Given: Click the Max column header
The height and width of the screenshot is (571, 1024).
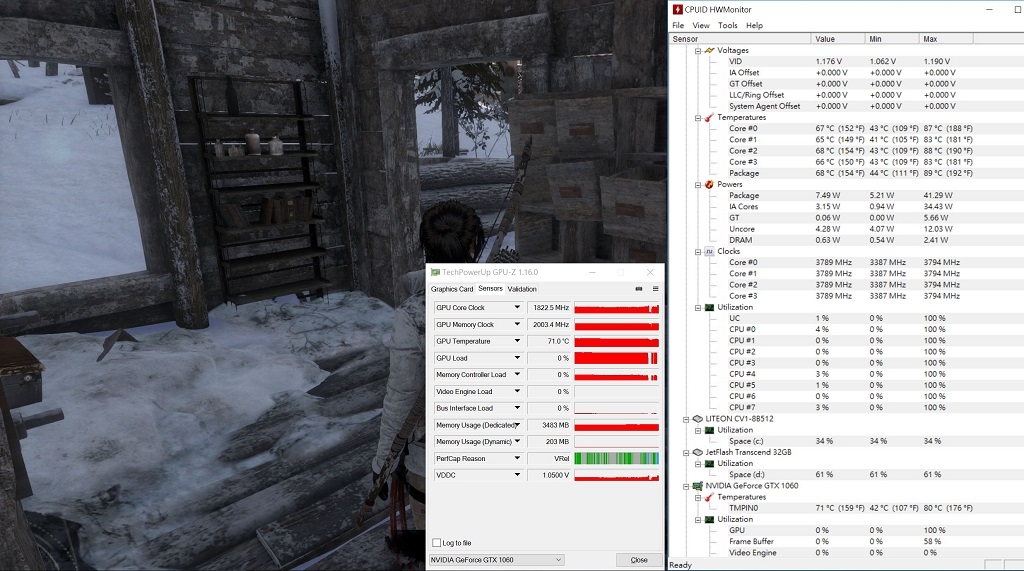Looking at the screenshot, I should coord(946,39).
